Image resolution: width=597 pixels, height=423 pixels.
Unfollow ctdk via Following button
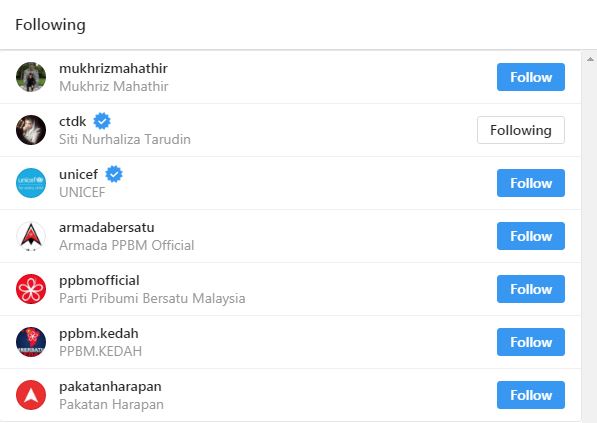click(521, 130)
